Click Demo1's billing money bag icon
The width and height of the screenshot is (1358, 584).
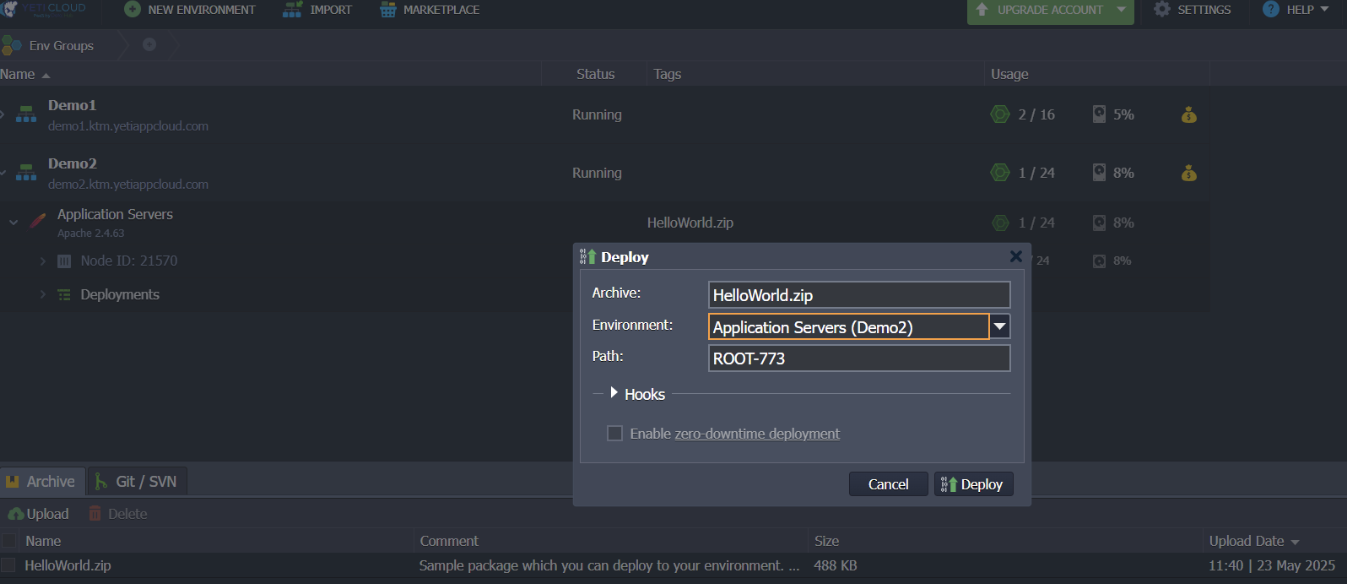tap(1188, 114)
